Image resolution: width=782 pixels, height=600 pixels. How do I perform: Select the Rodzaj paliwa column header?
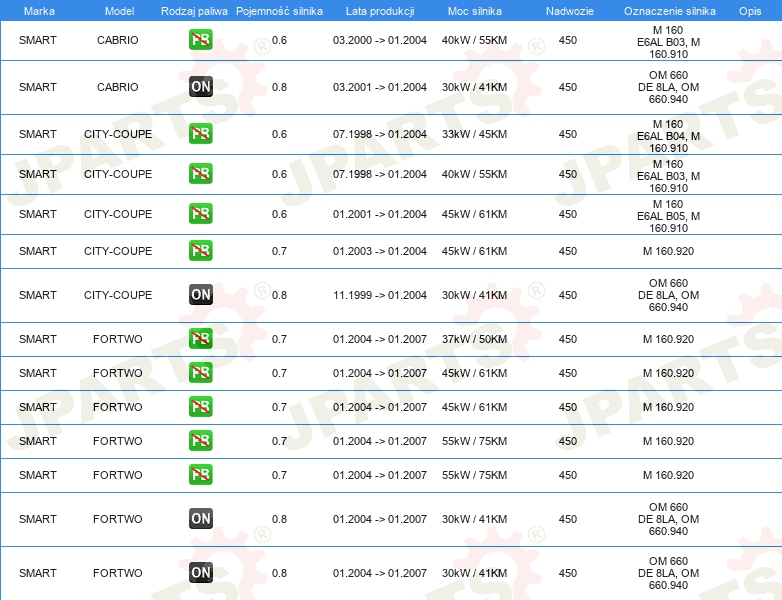(194, 10)
